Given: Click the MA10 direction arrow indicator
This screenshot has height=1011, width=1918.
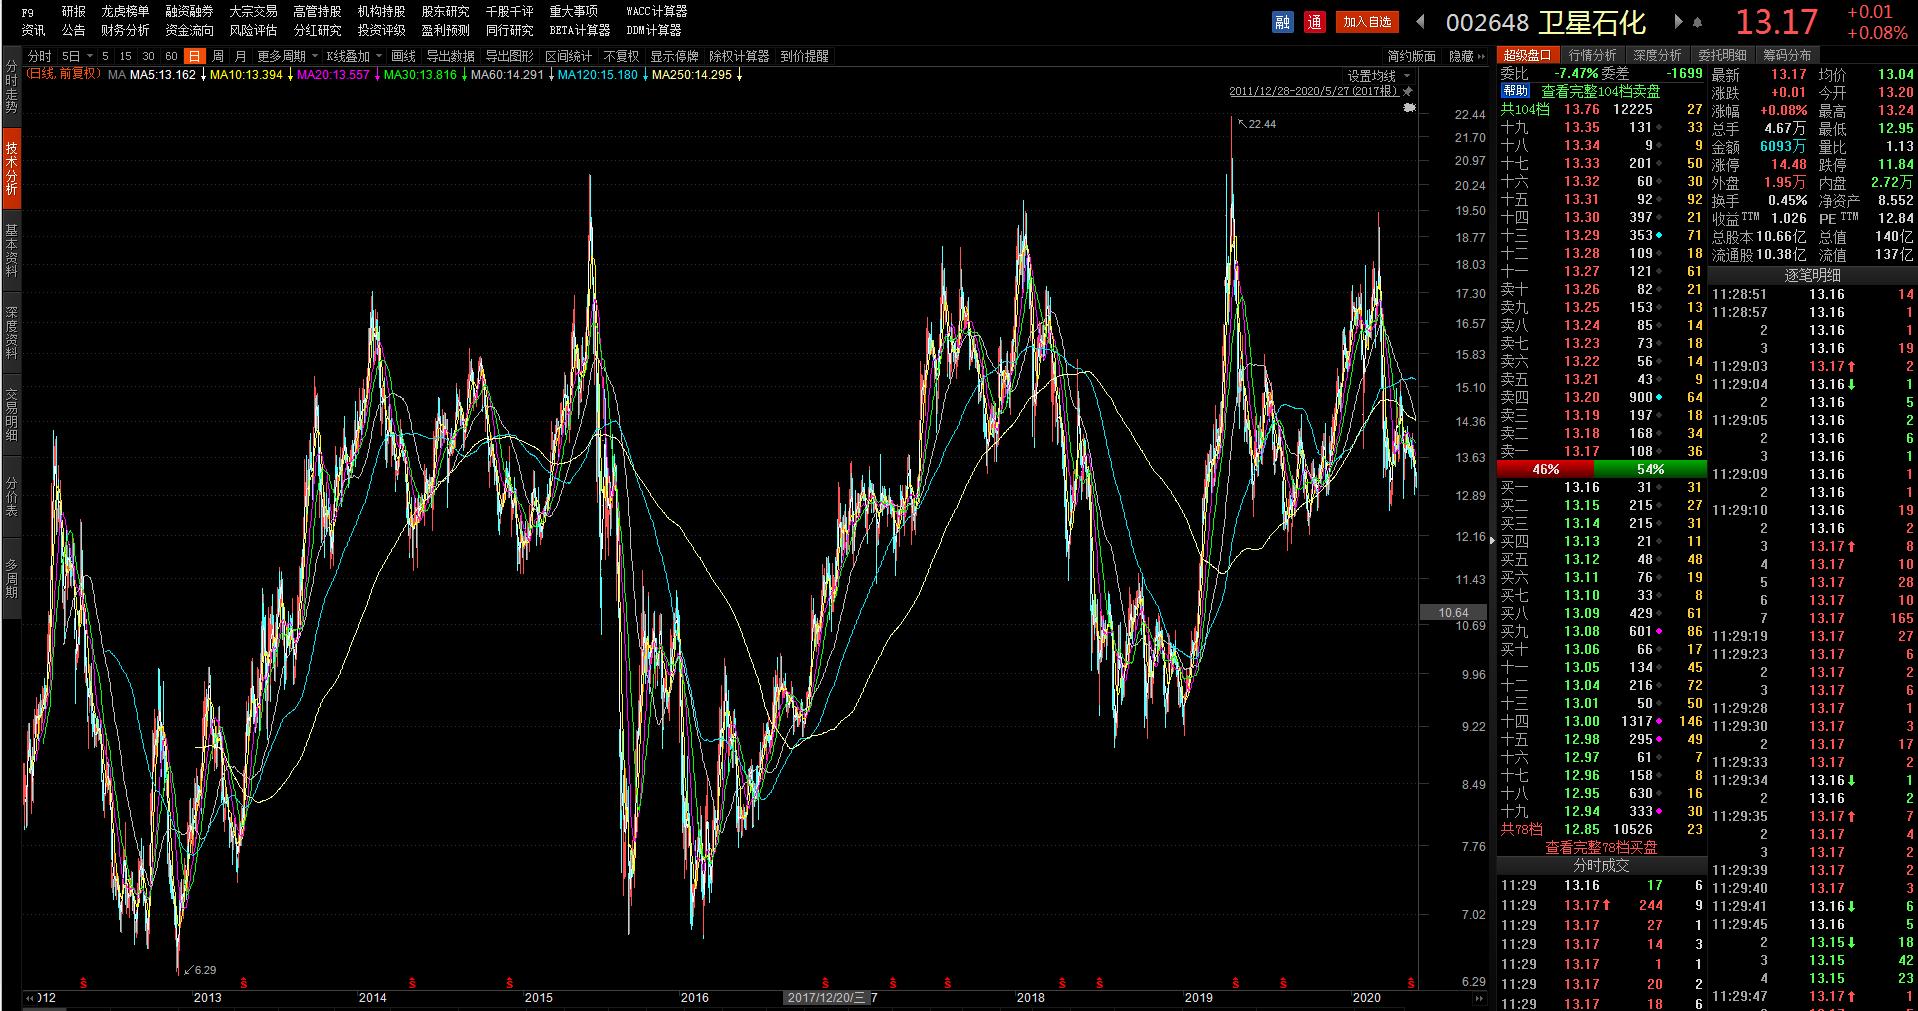Looking at the screenshot, I should pyautogui.click(x=290, y=75).
